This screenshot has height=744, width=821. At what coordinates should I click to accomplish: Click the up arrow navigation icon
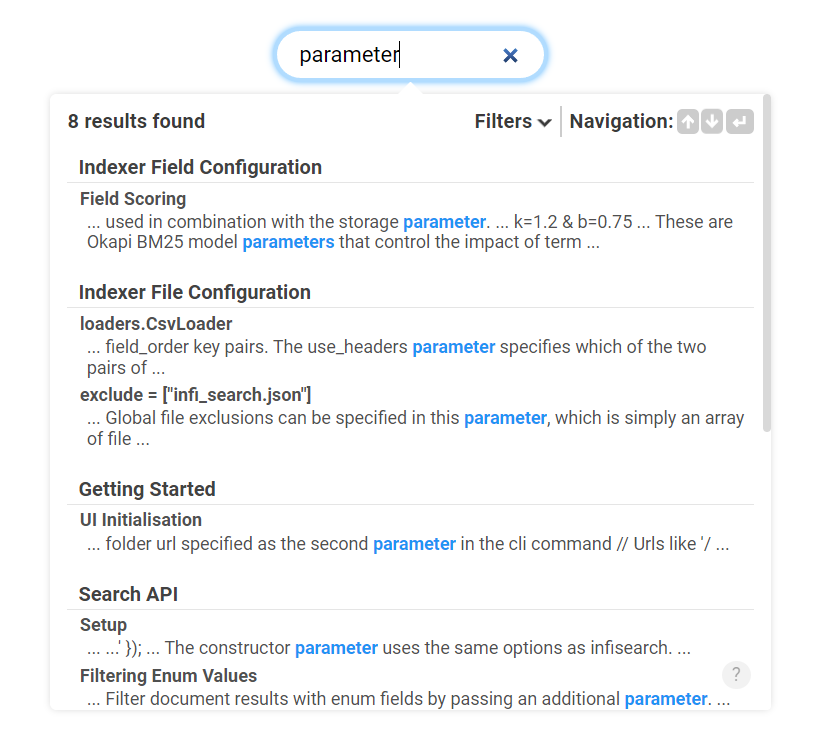687,121
